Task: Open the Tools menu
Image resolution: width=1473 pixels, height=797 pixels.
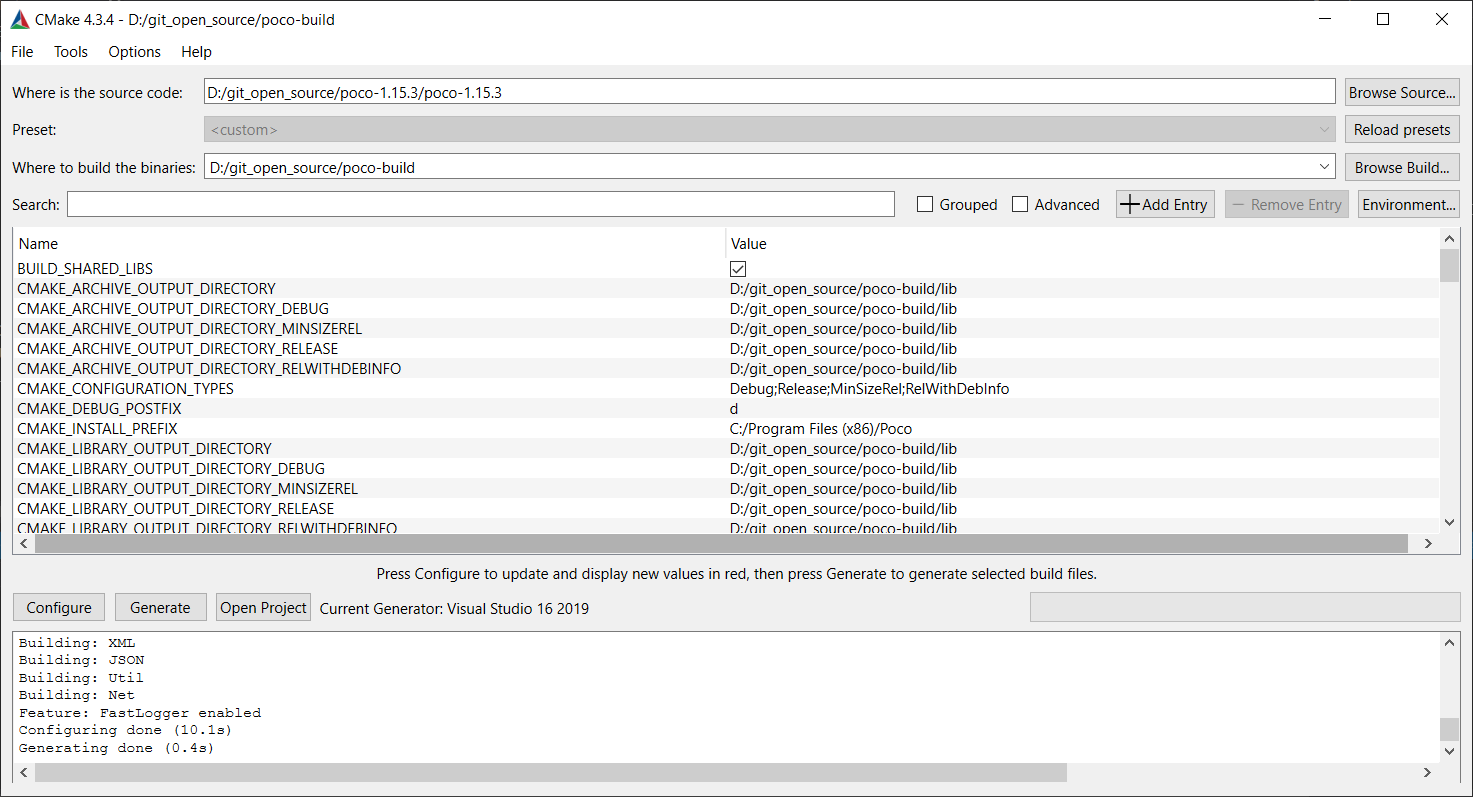Action: 71,52
